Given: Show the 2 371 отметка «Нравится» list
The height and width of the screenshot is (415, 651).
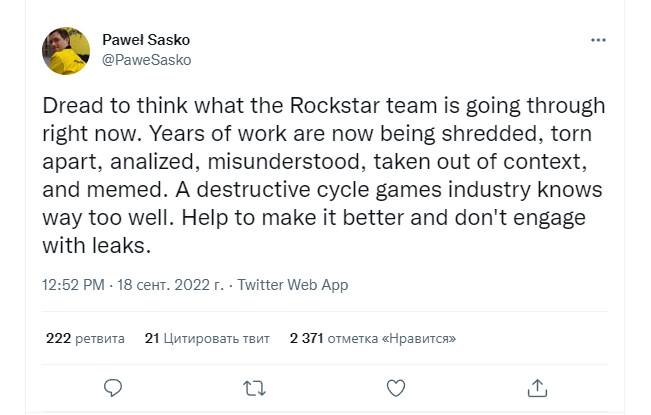Looking at the screenshot, I should pos(372,338).
